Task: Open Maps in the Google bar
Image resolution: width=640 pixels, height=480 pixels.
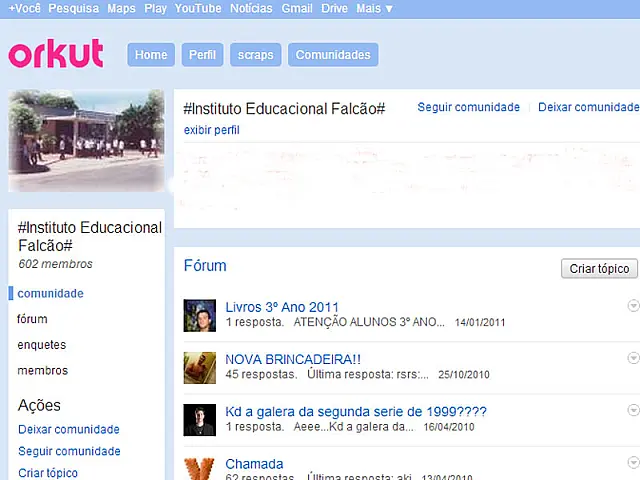Action: click(x=121, y=8)
